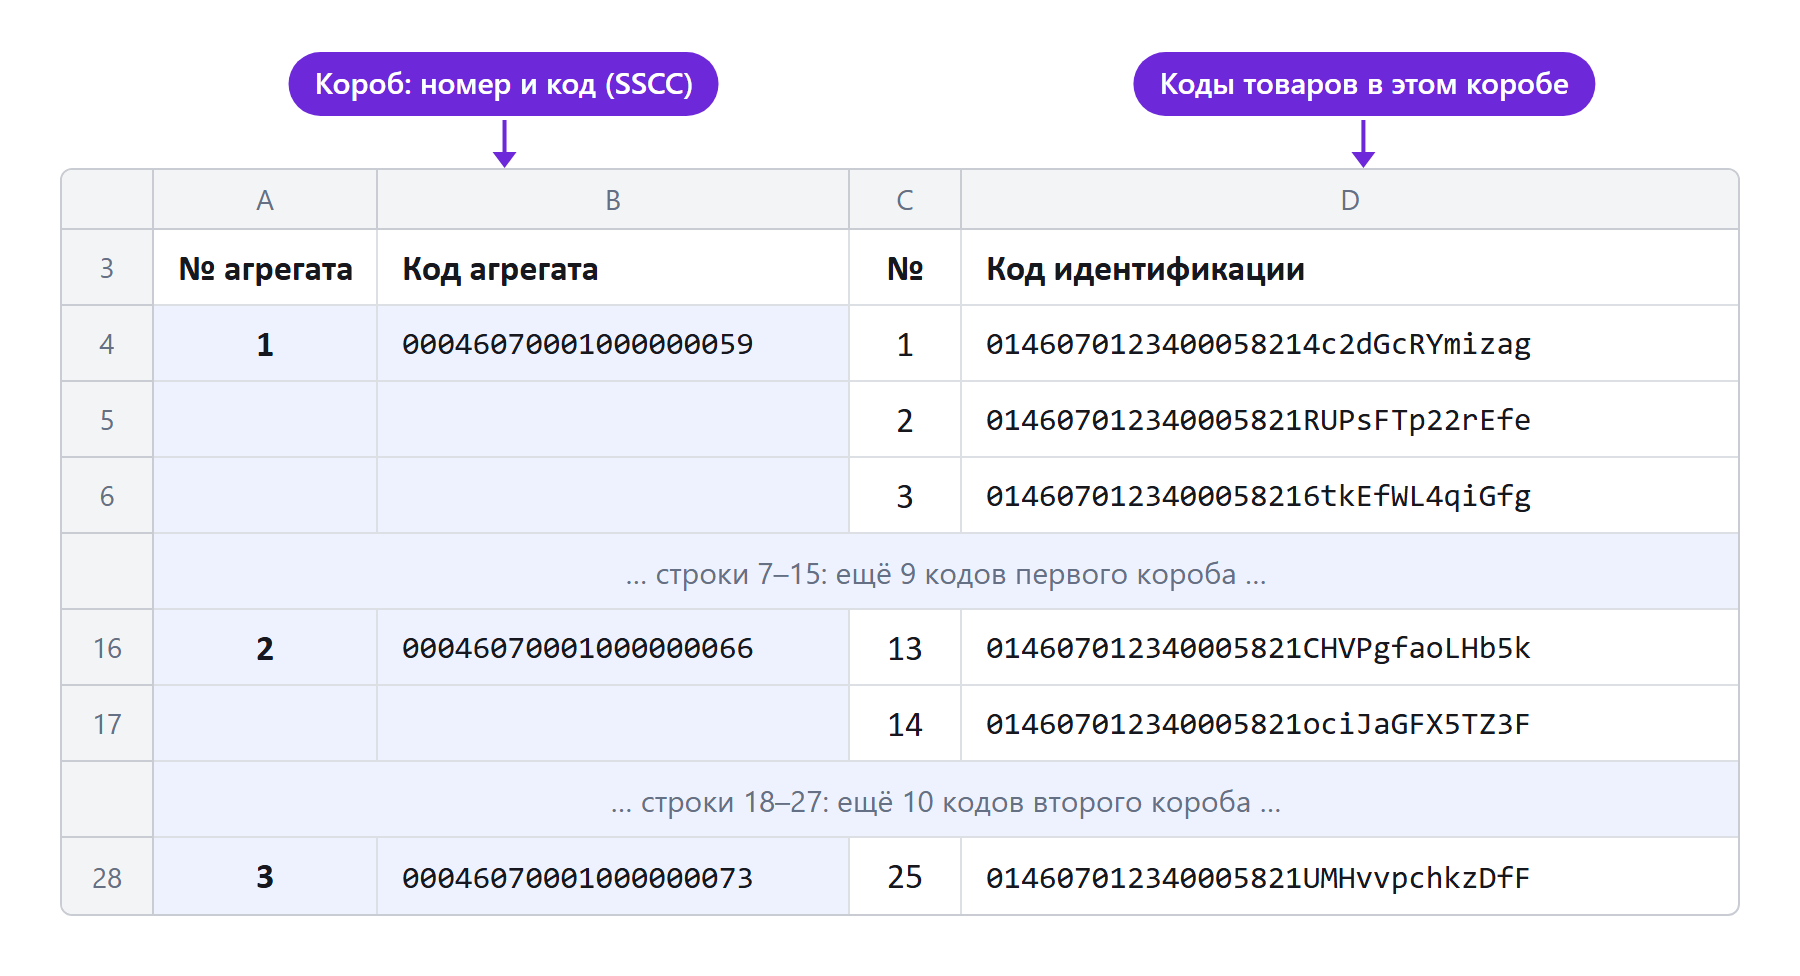
Task: Click the 'Коды товаров в этом коробе' label
Action: tap(1364, 84)
